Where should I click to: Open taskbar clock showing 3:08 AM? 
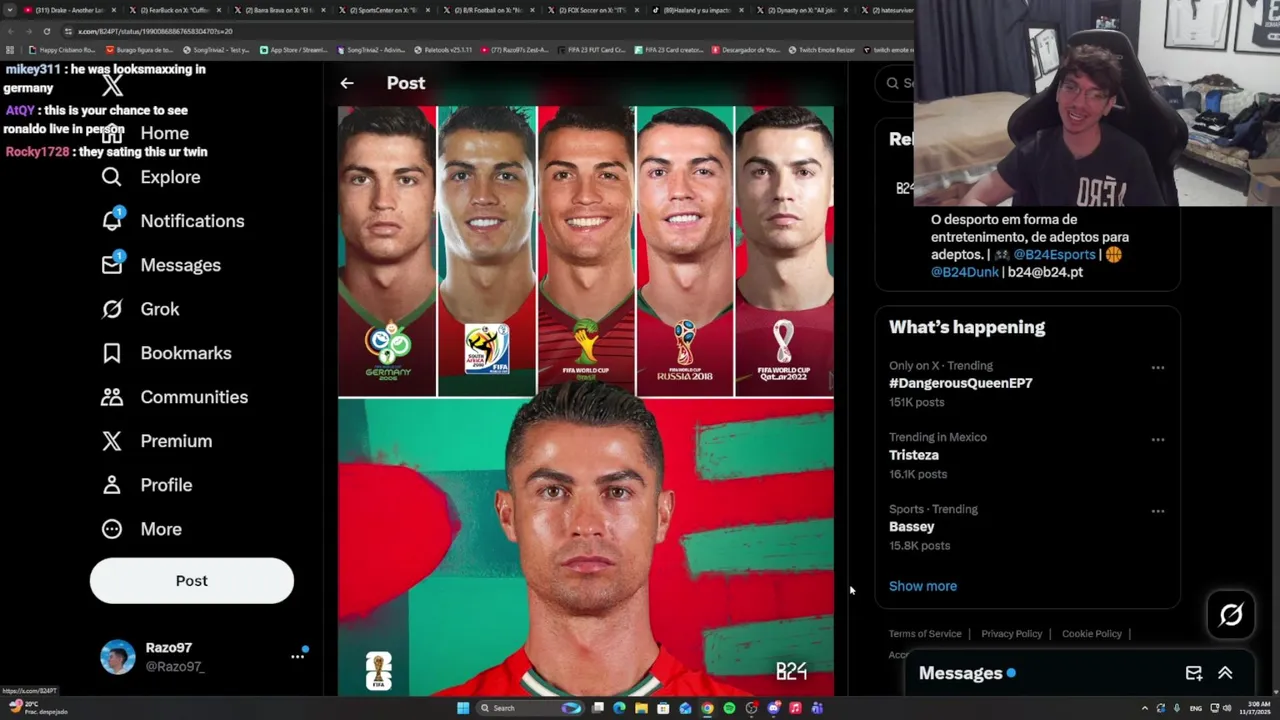pyautogui.click(x=1254, y=708)
